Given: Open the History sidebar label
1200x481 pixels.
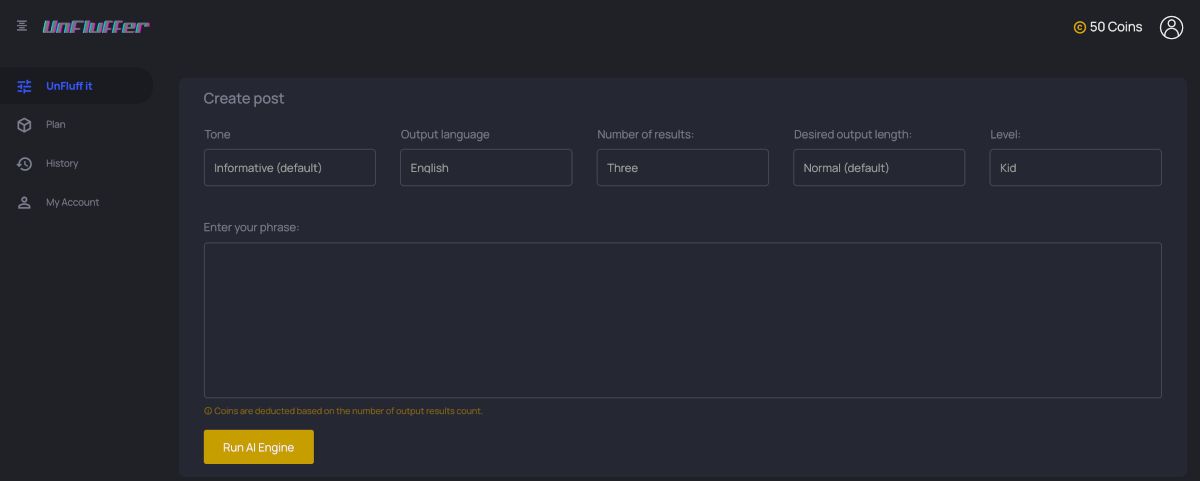Looking at the screenshot, I should 62,164.
